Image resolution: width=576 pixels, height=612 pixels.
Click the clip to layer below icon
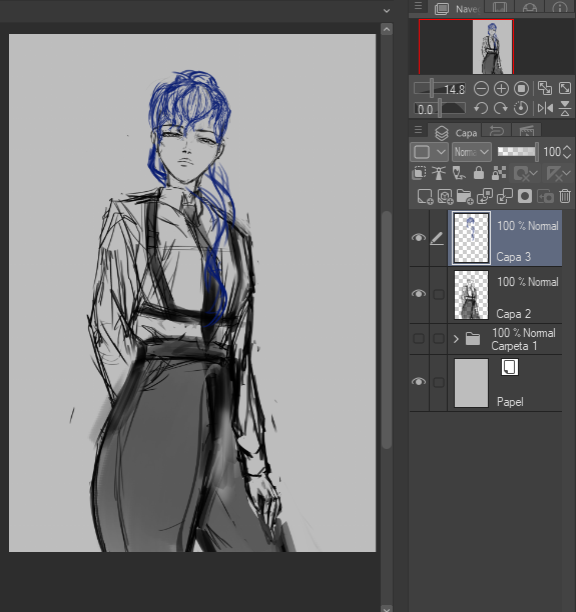(x=419, y=173)
